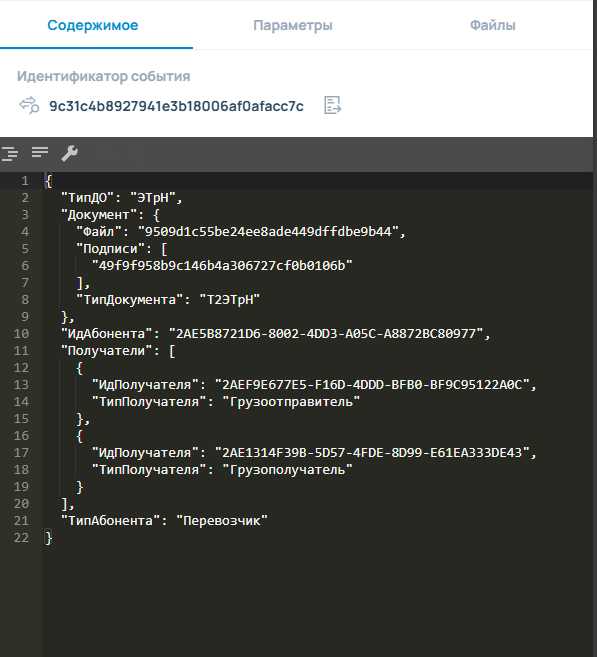This screenshot has width=597, height=657.
Task: Click value 2AEF9E677E5-F16D-4DDD-BFB0-BF9C95122A0C
Action: point(372,384)
